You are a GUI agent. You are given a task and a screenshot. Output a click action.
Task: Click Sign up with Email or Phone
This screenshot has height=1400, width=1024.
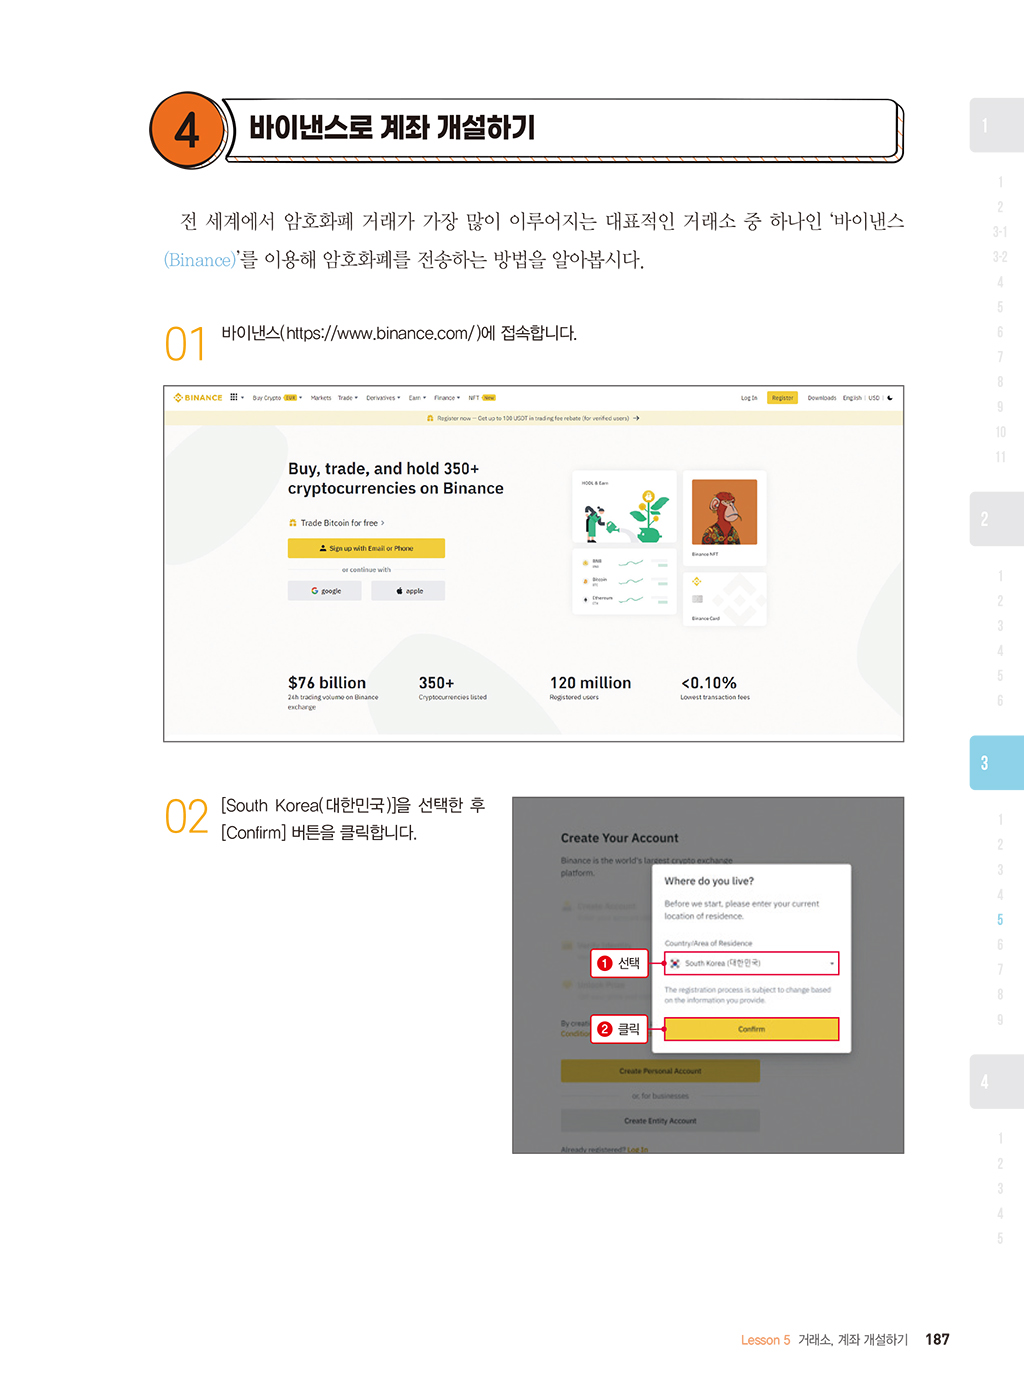(x=366, y=548)
